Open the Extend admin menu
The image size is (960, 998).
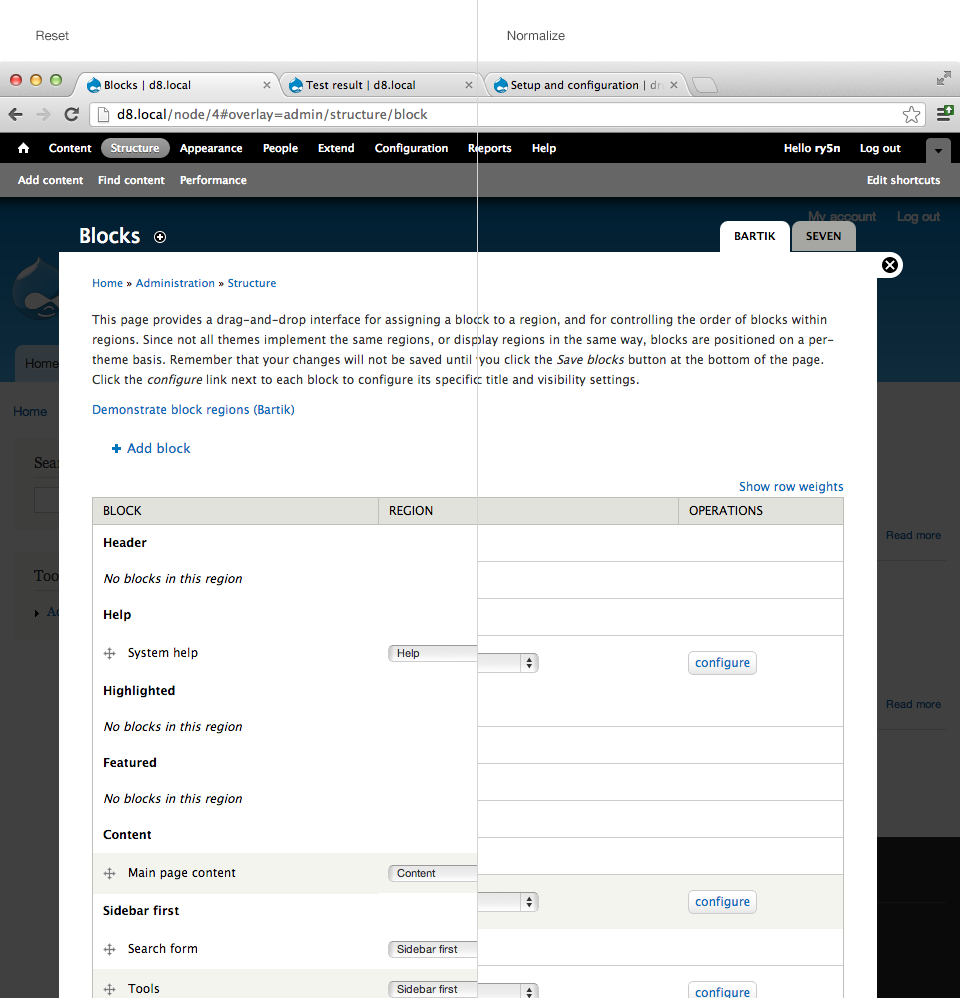pyautogui.click(x=336, y=148)
